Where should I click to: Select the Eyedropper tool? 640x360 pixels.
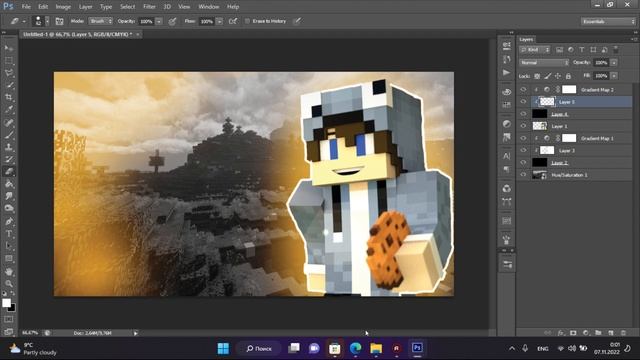[x=9, y=110]
